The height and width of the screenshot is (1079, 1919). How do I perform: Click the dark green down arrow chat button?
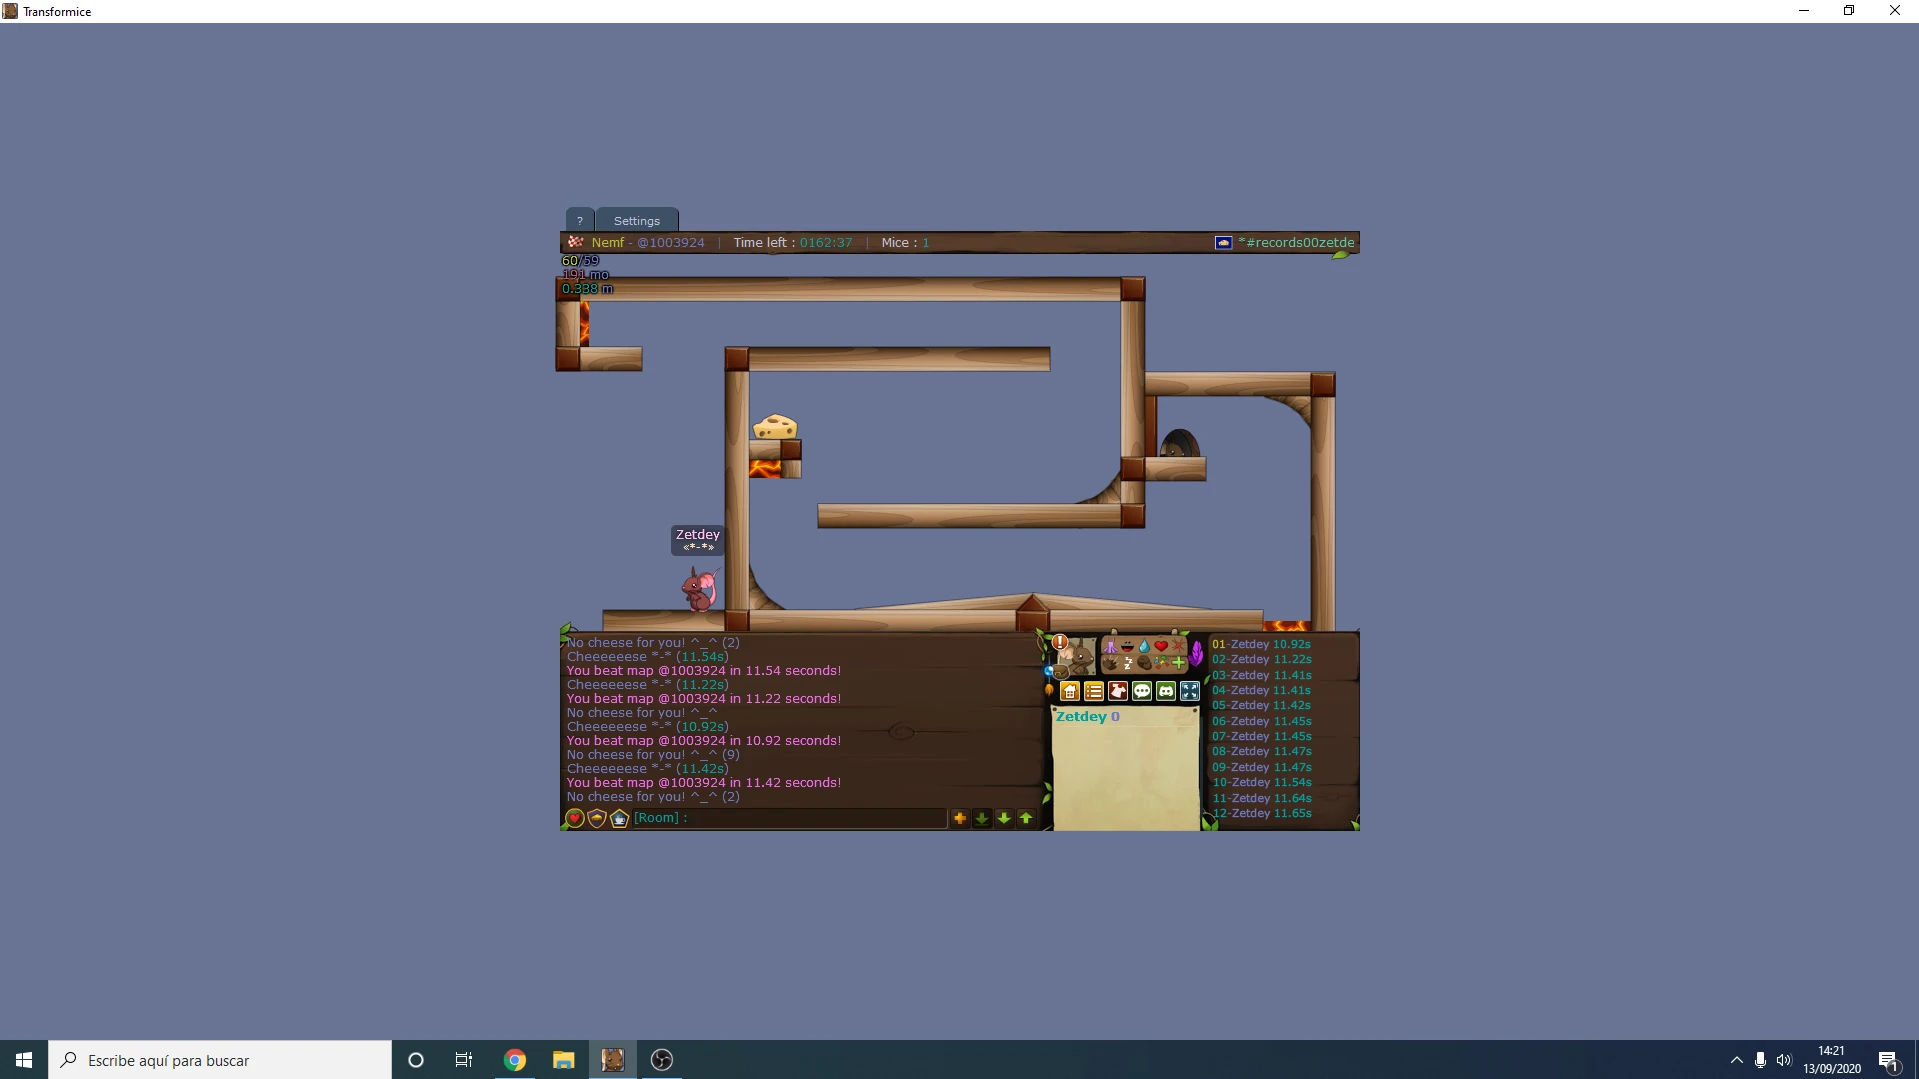(982, 818)
